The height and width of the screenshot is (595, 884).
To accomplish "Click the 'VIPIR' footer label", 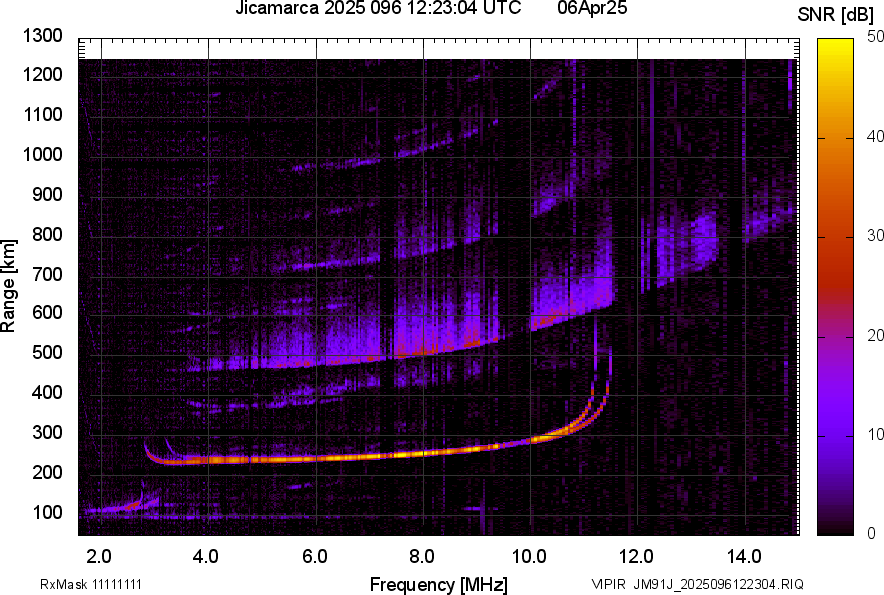I will pyautogui.click(x=609, y=584).
